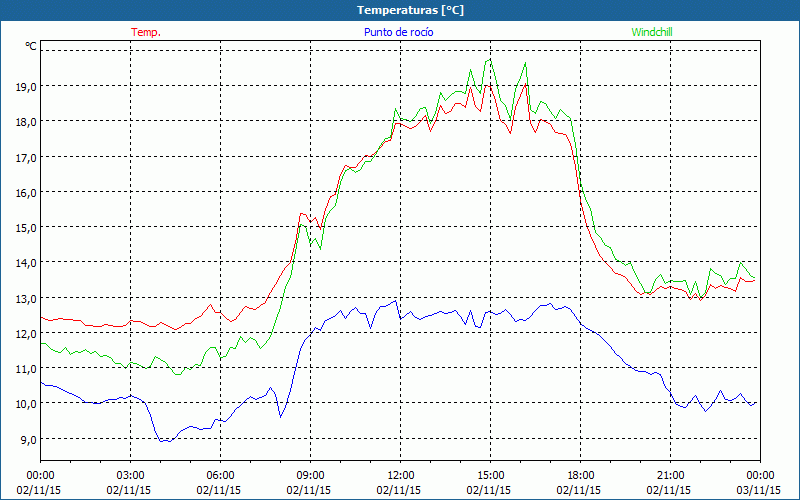This screenshot has height=500, width=800.
Task: Click the °C axis unit label
Action: click(x=31, y=46)
